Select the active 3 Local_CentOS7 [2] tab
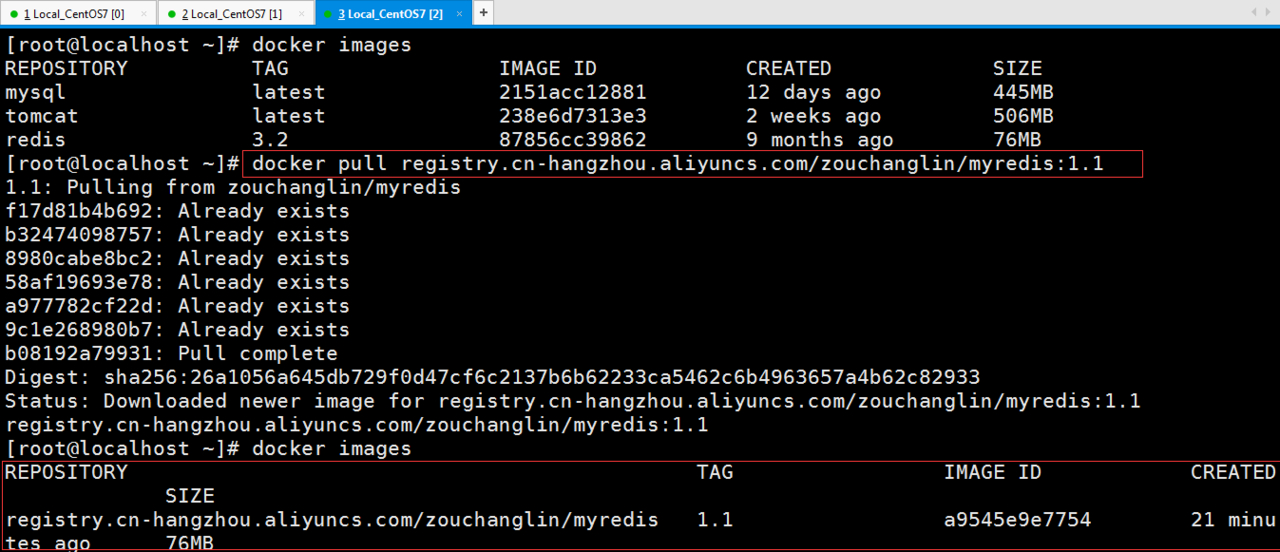Viewport: 1280px width, 552px height. click(x=390, y=13)
